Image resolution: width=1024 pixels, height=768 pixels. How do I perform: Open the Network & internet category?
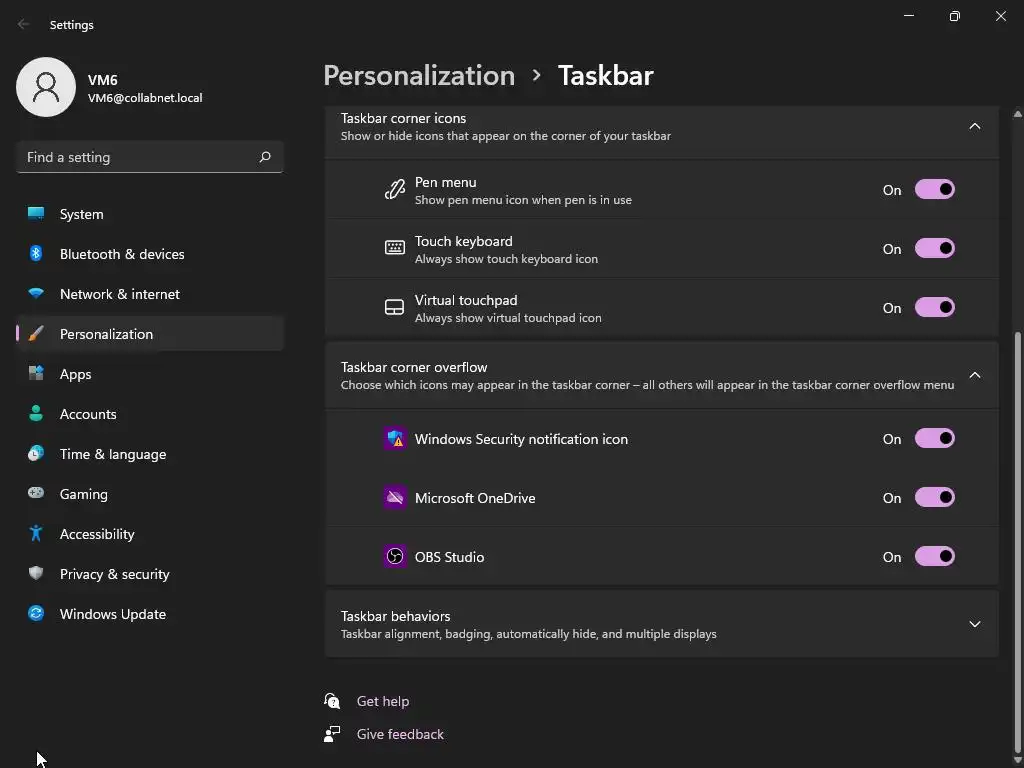click(x=120, y=294)
